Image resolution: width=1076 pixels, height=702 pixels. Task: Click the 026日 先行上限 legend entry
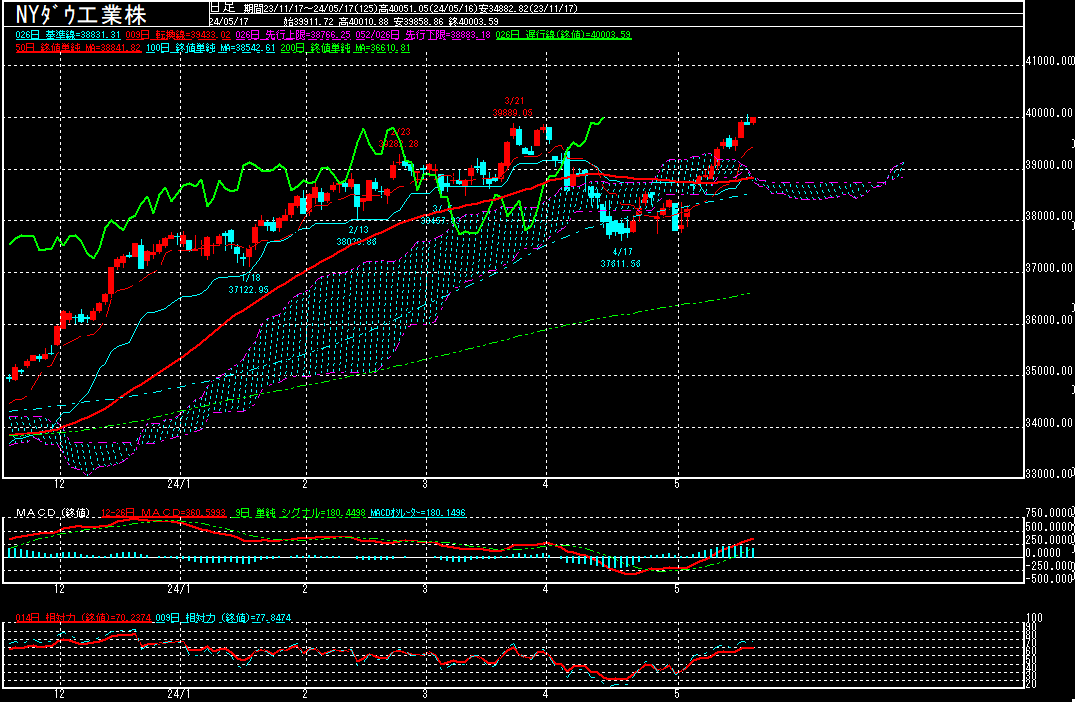coord(293,35)
